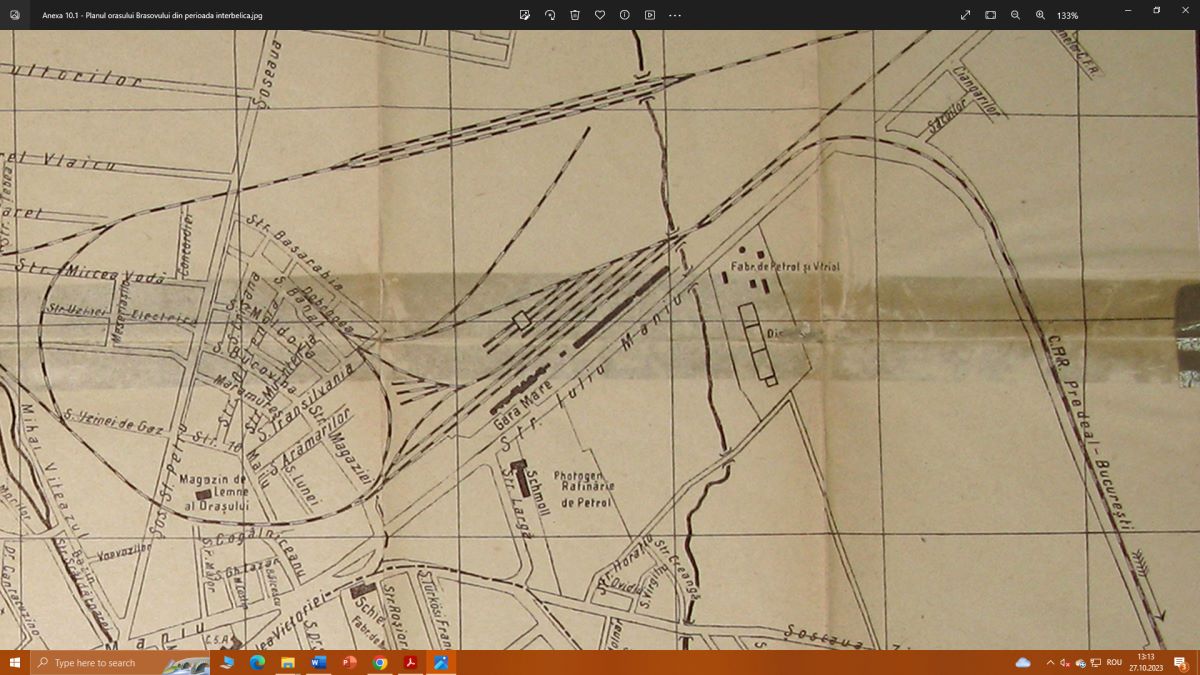
Task: Toggle muted volume speaker icon
Action: click(x=1065, y=663)
